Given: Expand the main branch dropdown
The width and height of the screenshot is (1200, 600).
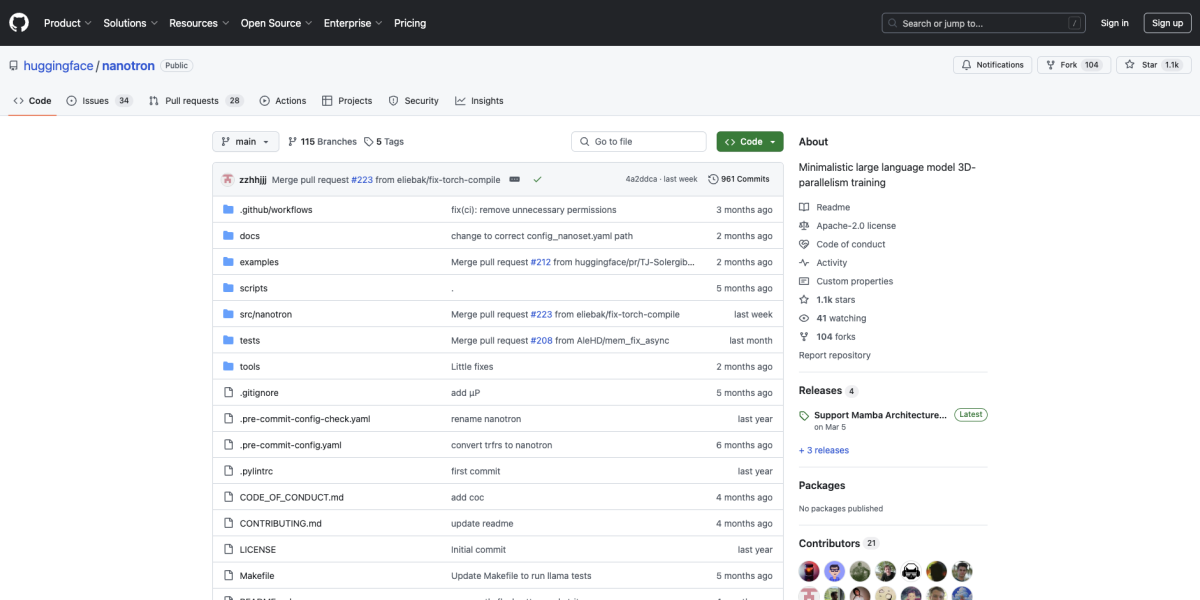Looking at the screenshot, I should [x=245, y=142].
